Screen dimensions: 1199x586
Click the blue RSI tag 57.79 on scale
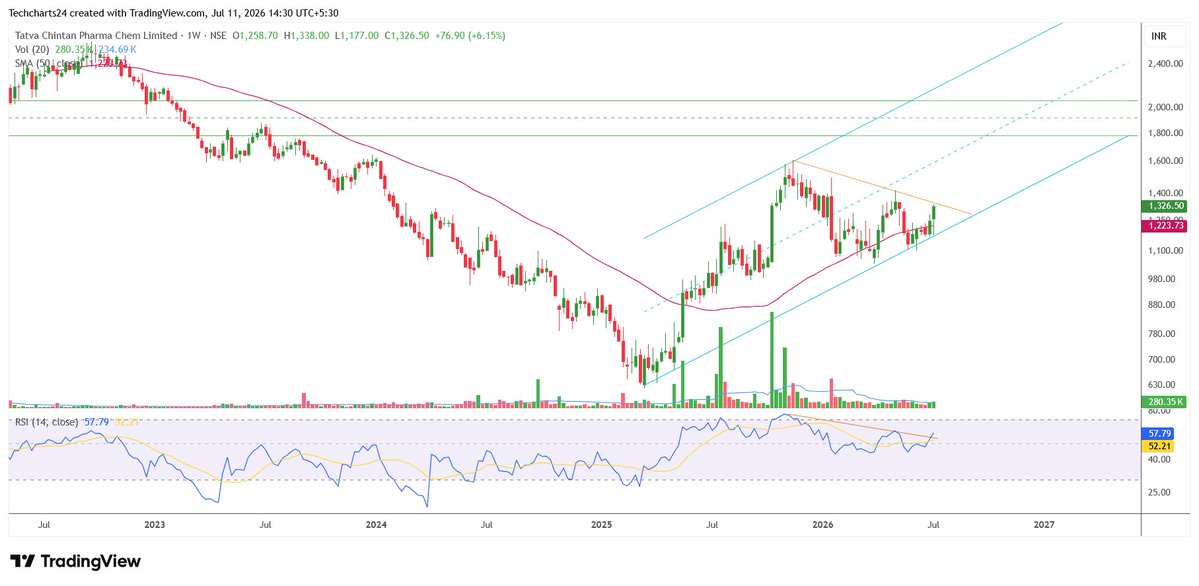tap(1158, 433)
